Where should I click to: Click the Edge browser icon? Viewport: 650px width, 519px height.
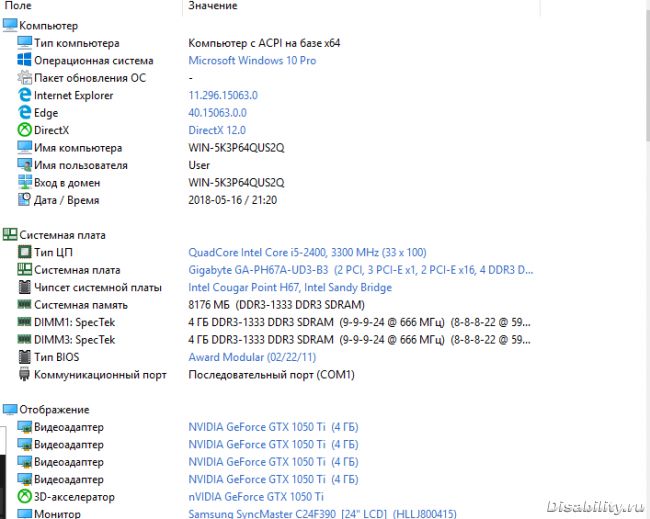24,112
